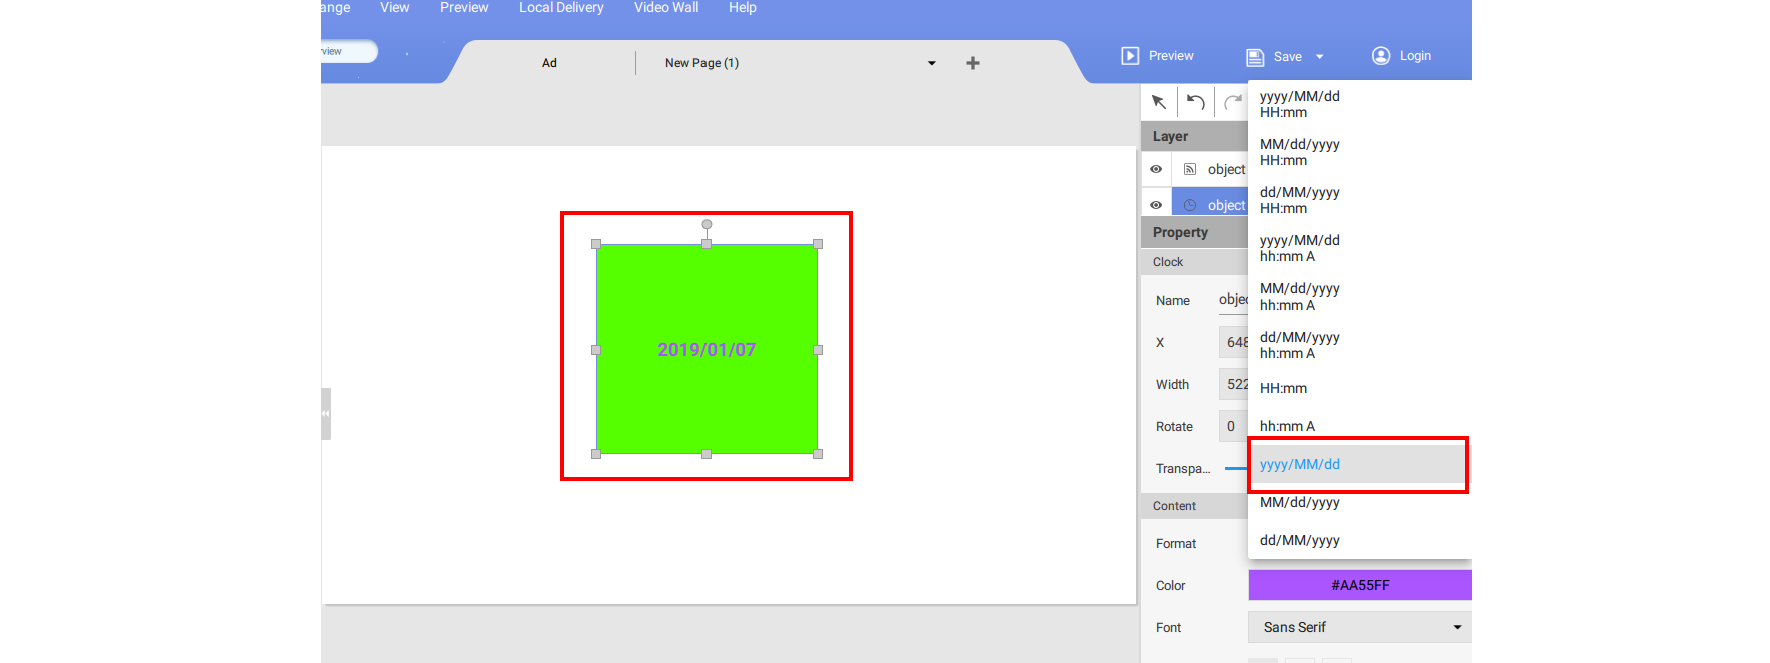
Task: Select the clock object layer icon
Action: pos(1190,205)
